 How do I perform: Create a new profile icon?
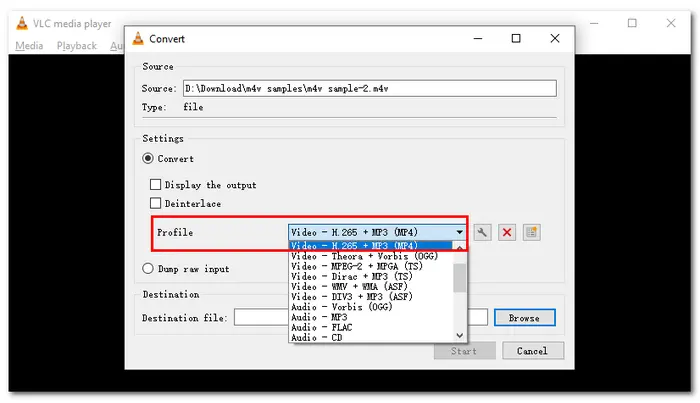(531, 233)
